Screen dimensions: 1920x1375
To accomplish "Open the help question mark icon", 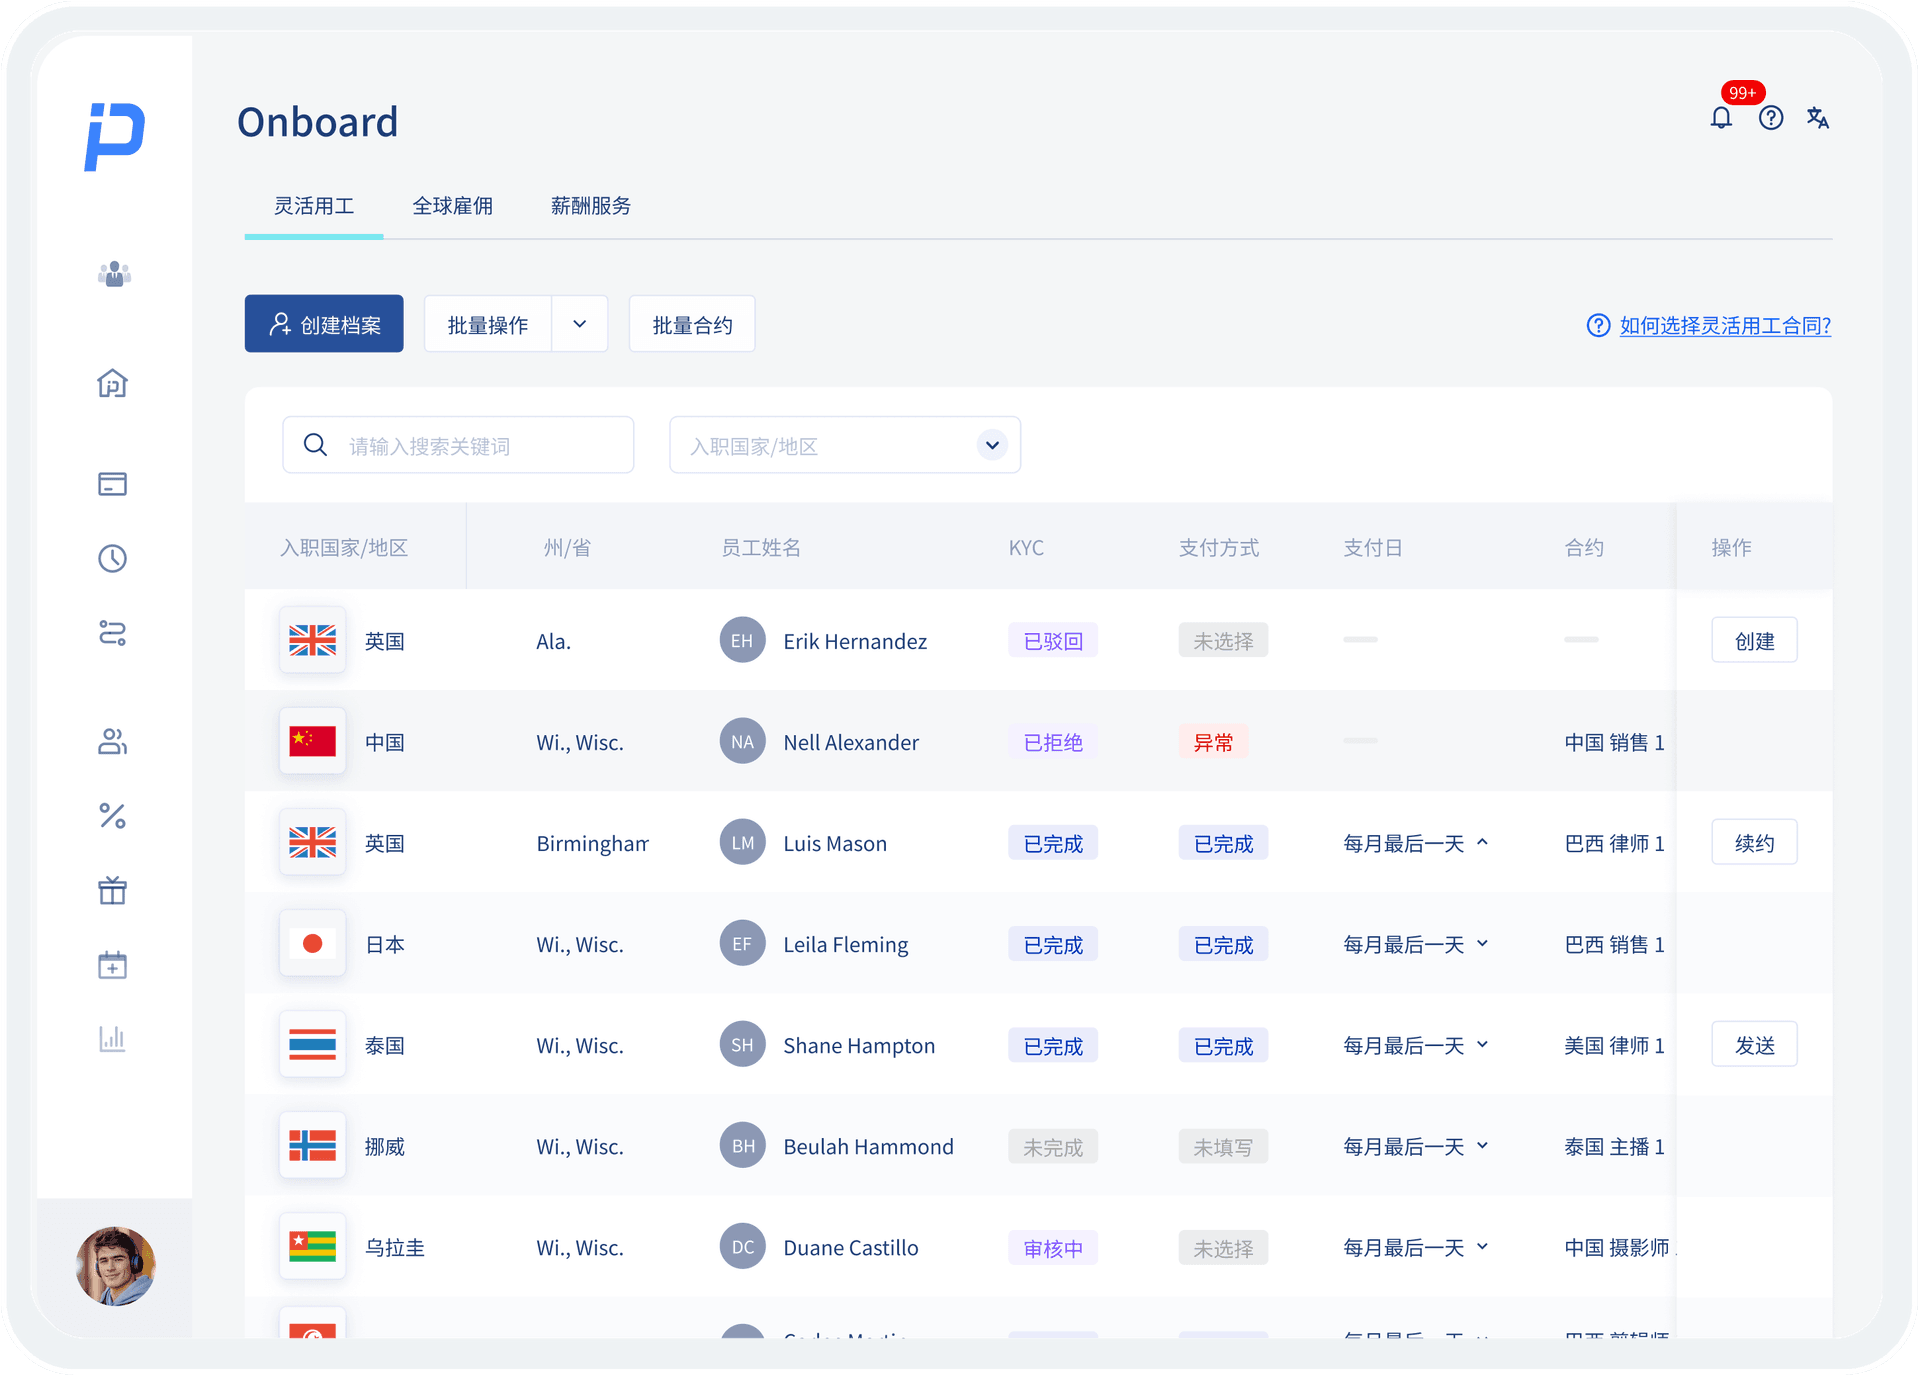I will coord(1770,118).
